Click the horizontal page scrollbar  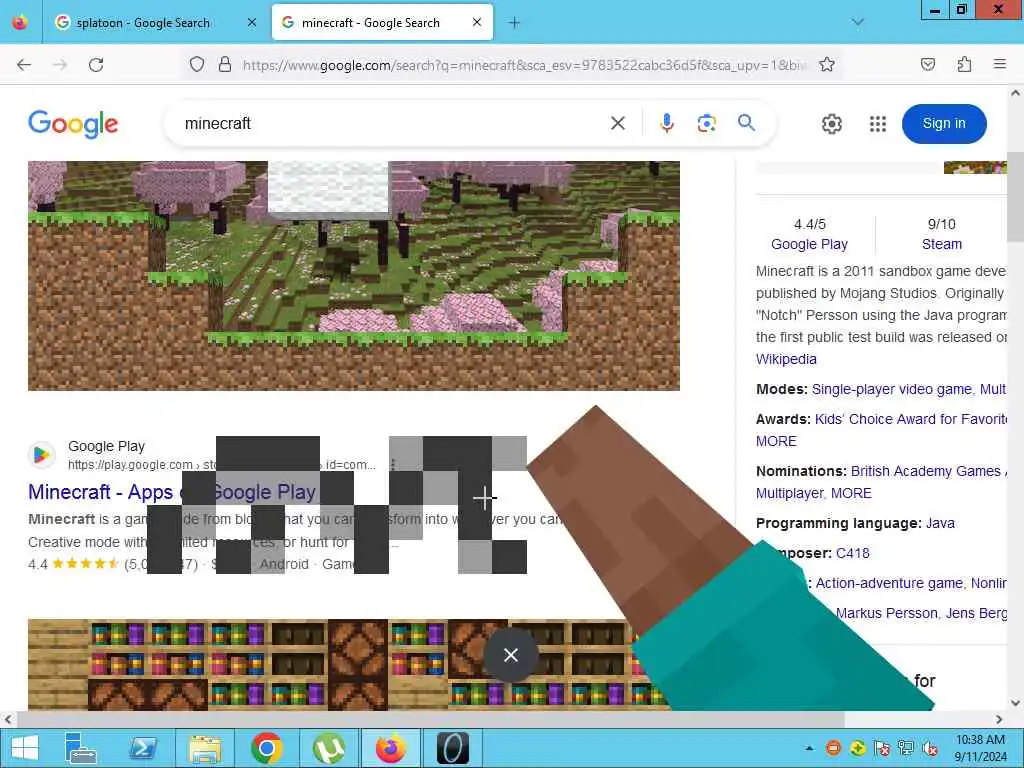(x=430, y=719)
